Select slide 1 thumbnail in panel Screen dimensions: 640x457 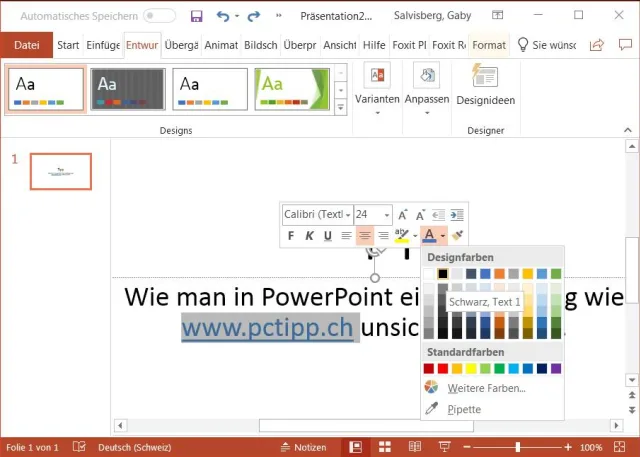[61, 172]
